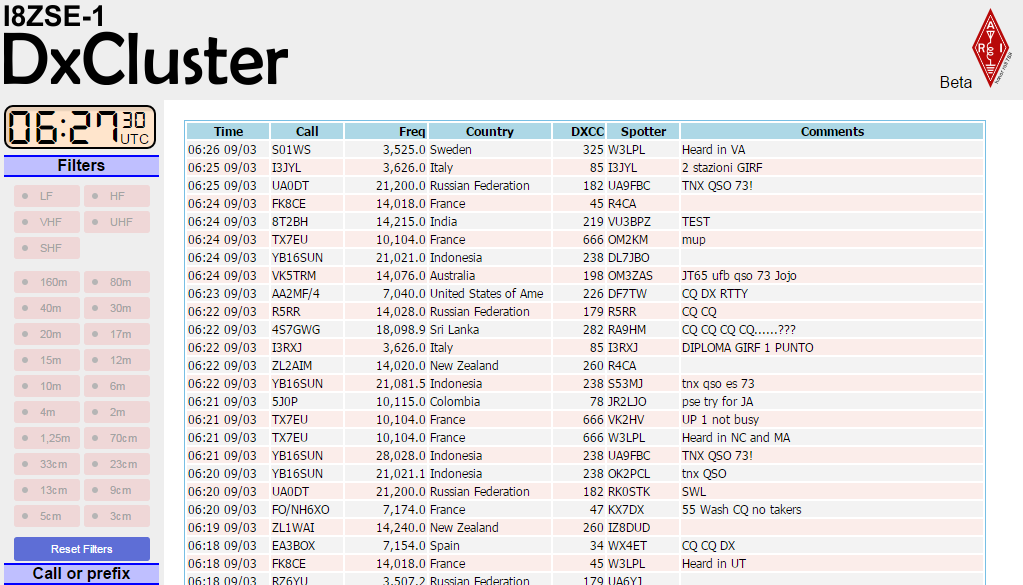Select the 40m band filter
1023x585 pixels.
(x=47, y=308)
